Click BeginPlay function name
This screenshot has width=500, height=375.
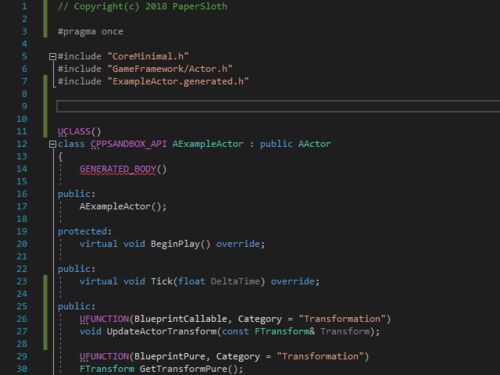pos(175,244)
